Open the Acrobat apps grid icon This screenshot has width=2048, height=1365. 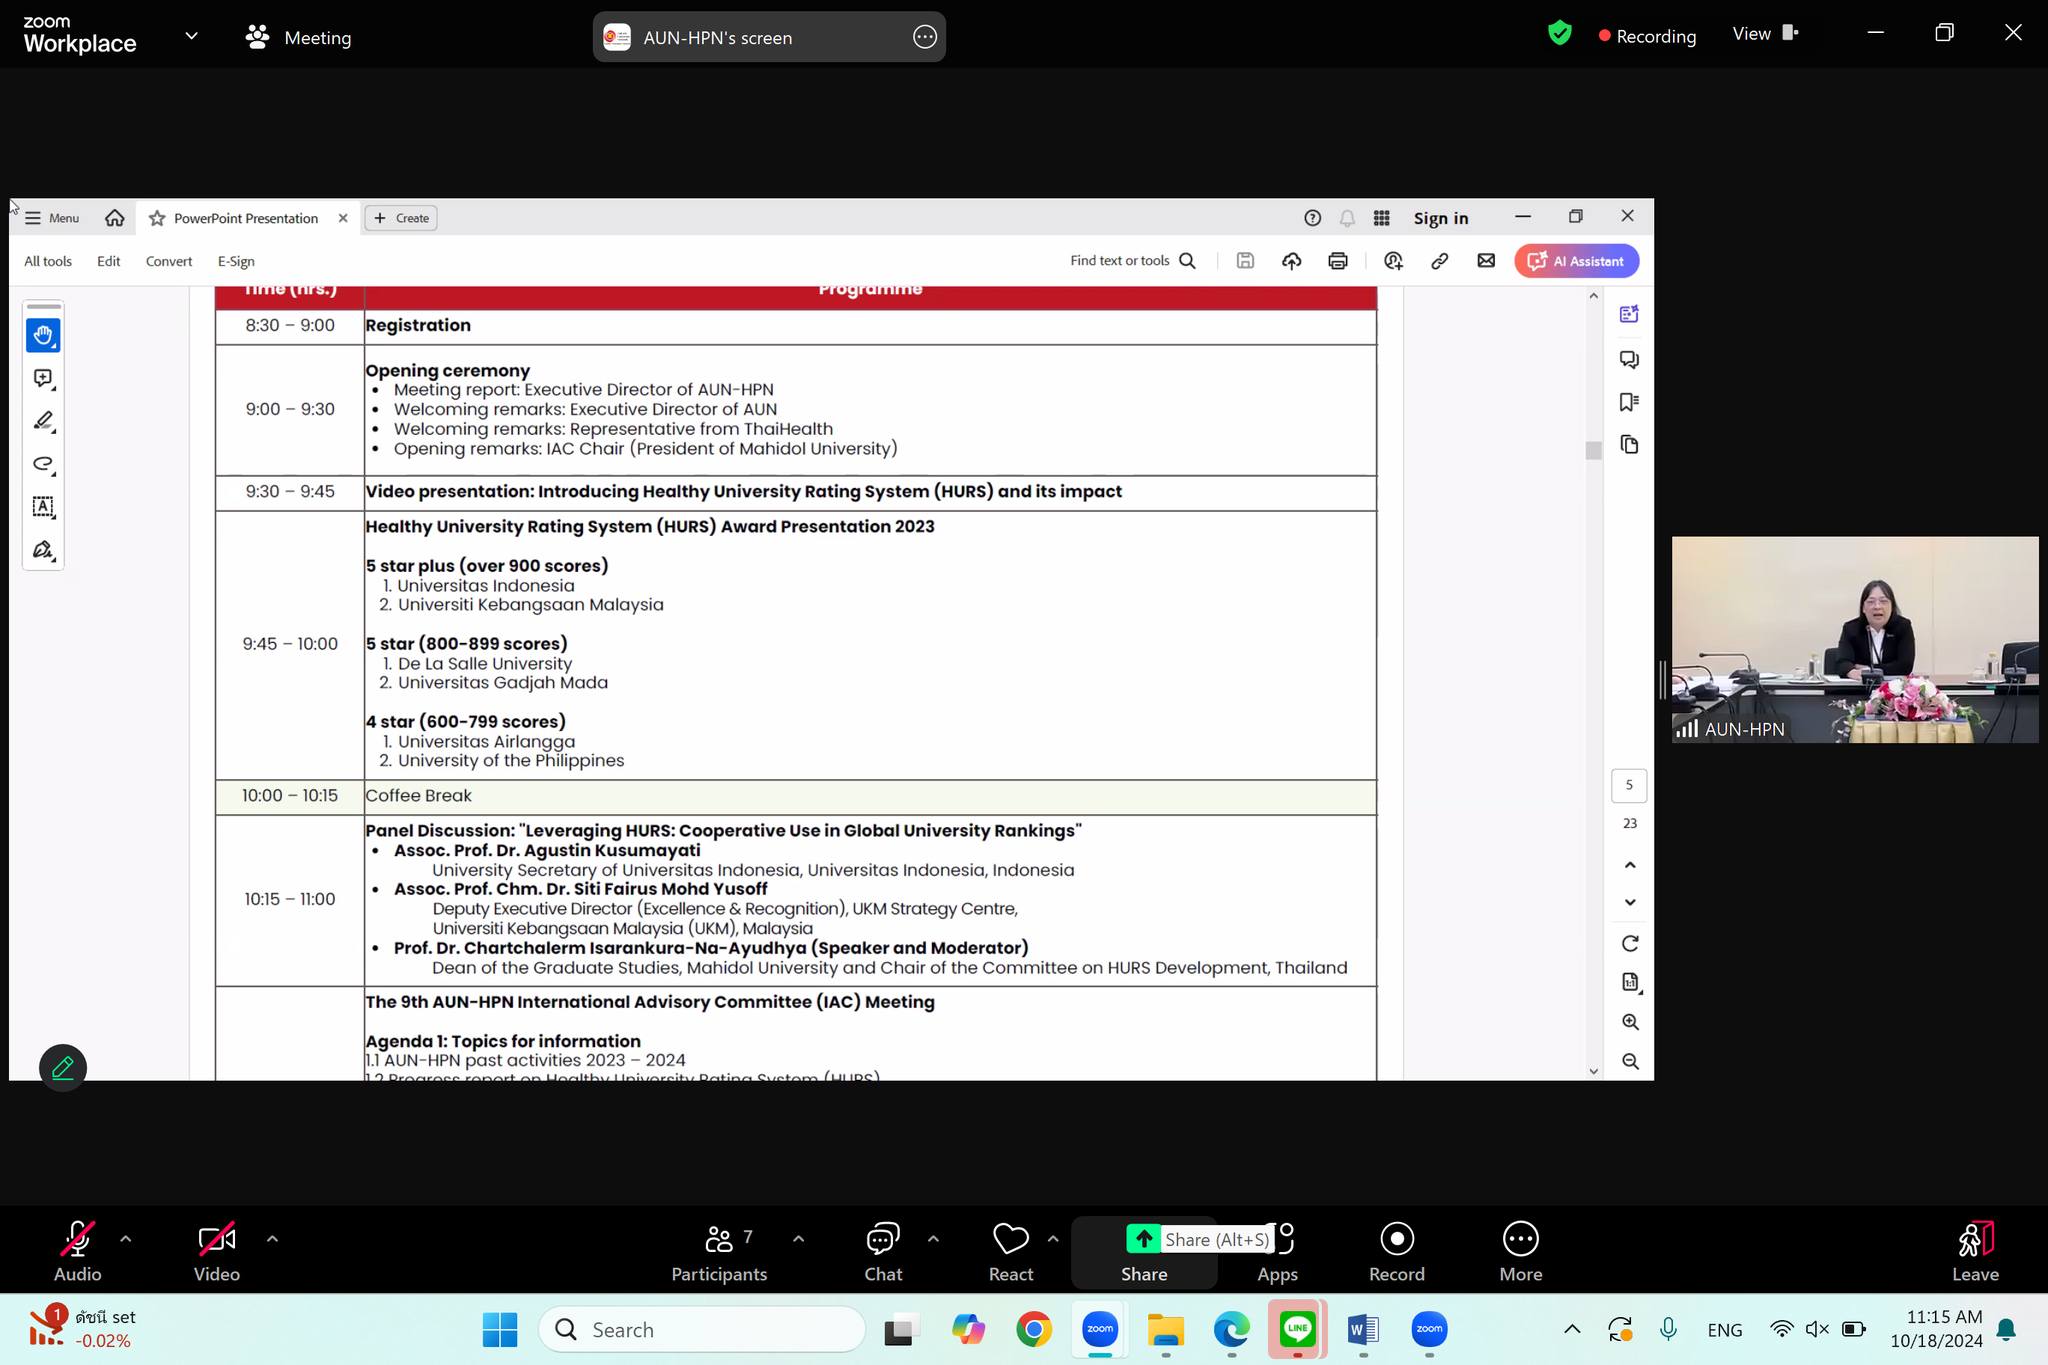(x=1382, y=218)
